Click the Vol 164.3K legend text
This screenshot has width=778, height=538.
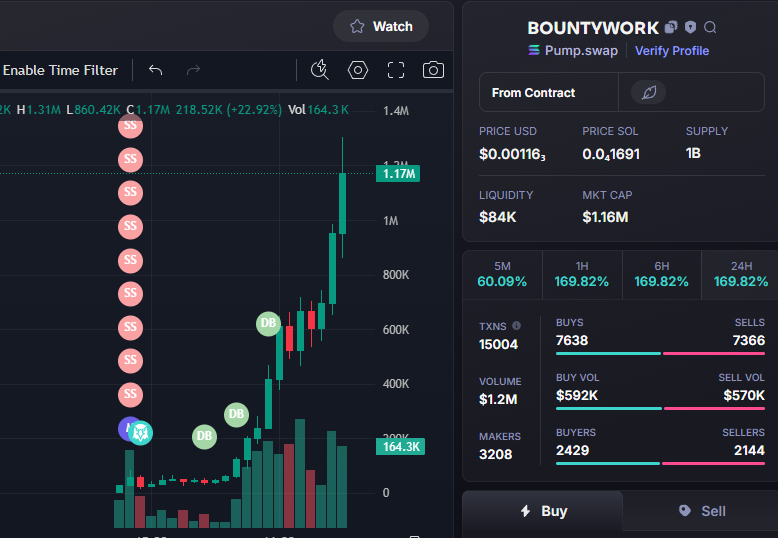point(319,110)
